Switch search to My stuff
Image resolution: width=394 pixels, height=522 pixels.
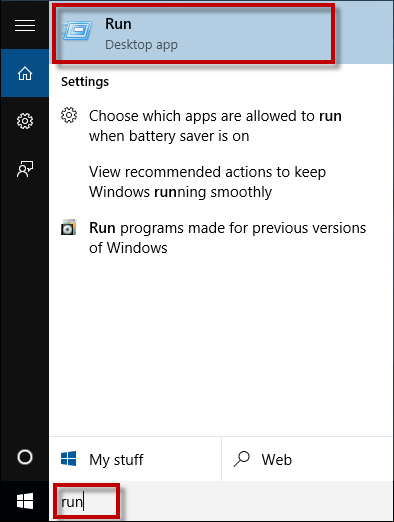(x=135, y=459)
